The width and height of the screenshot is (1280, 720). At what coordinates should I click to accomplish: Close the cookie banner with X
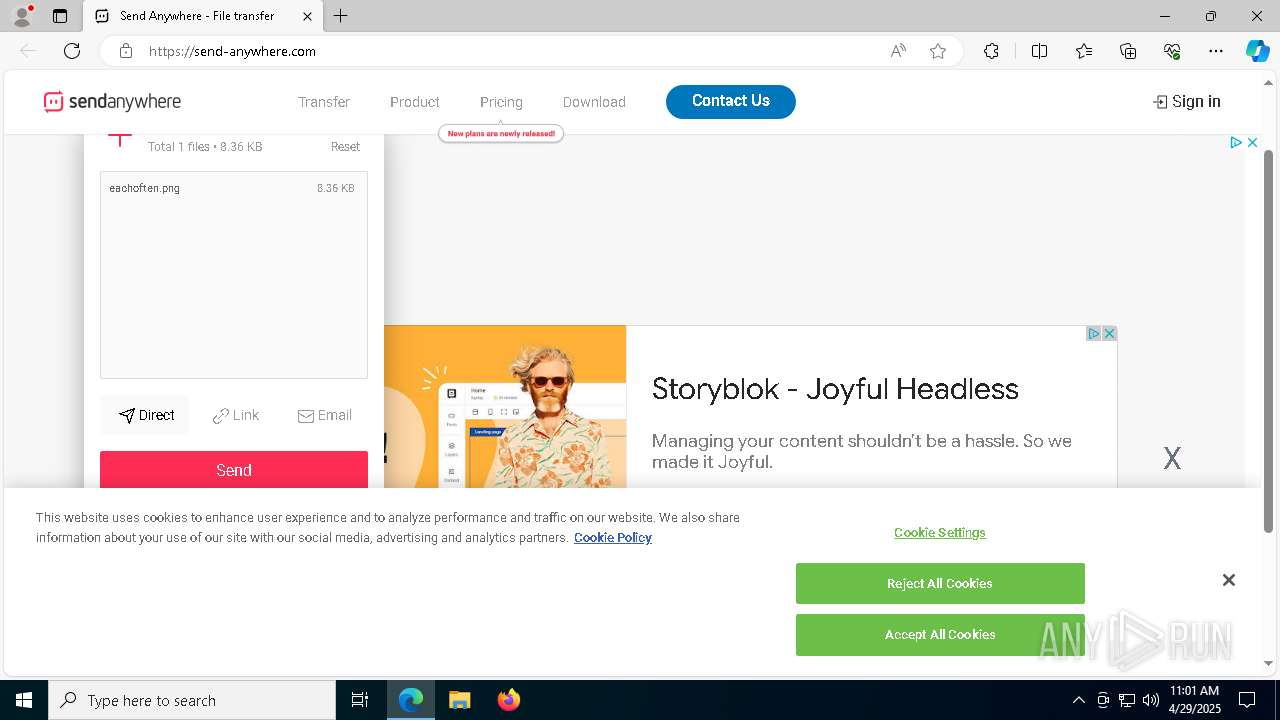click(x=1229, y=580)
